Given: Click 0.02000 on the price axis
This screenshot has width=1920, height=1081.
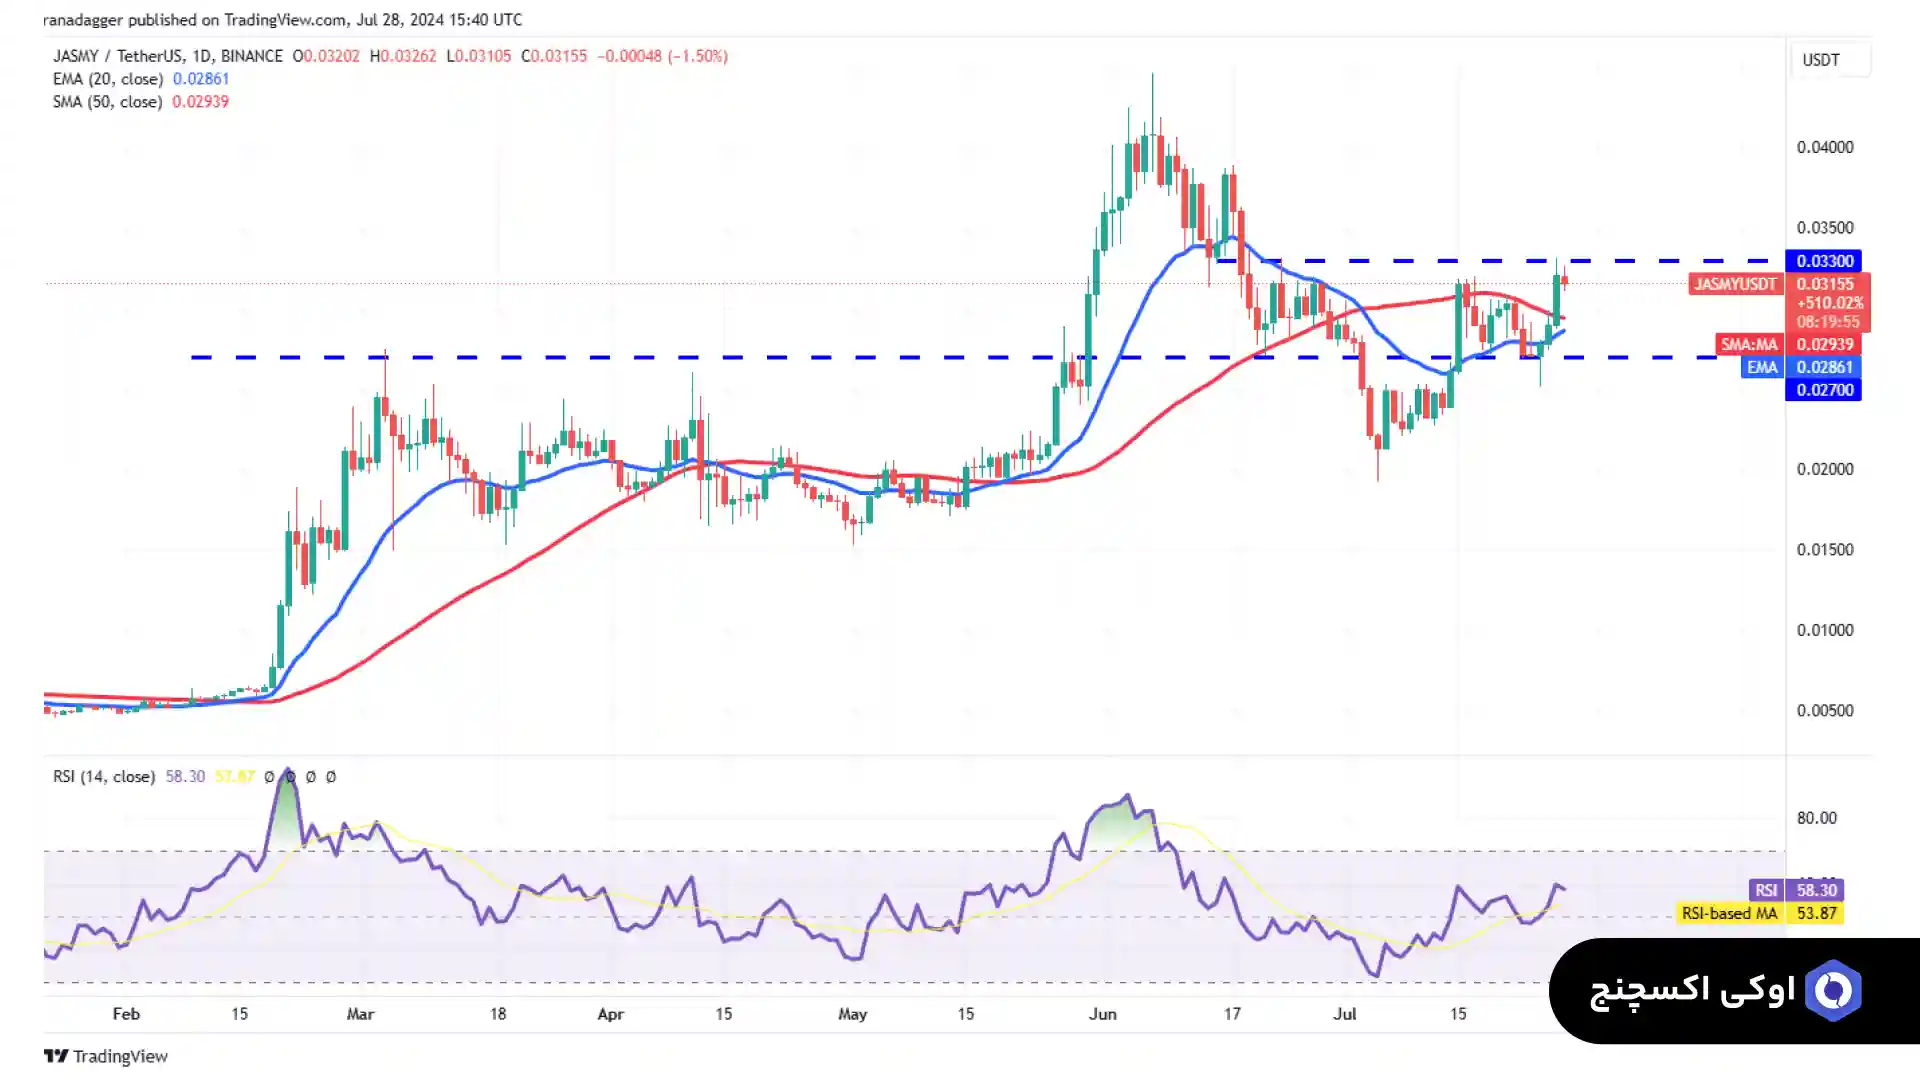Looking at the screenshot, I should click(1825, 469).
